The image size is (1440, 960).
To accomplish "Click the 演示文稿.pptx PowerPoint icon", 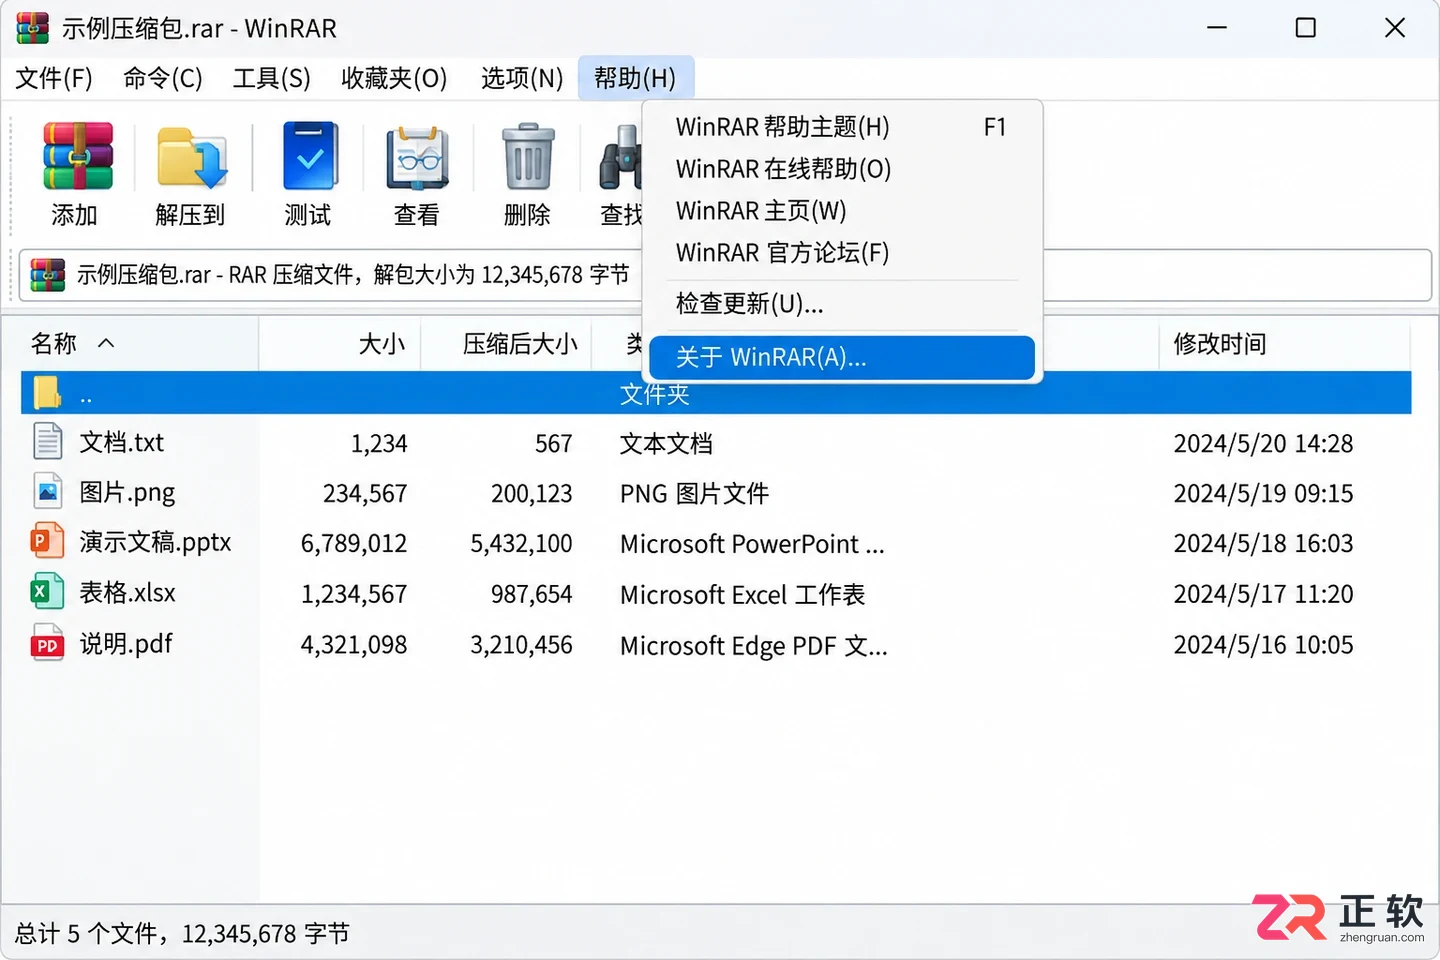I will tap(47, 542).
